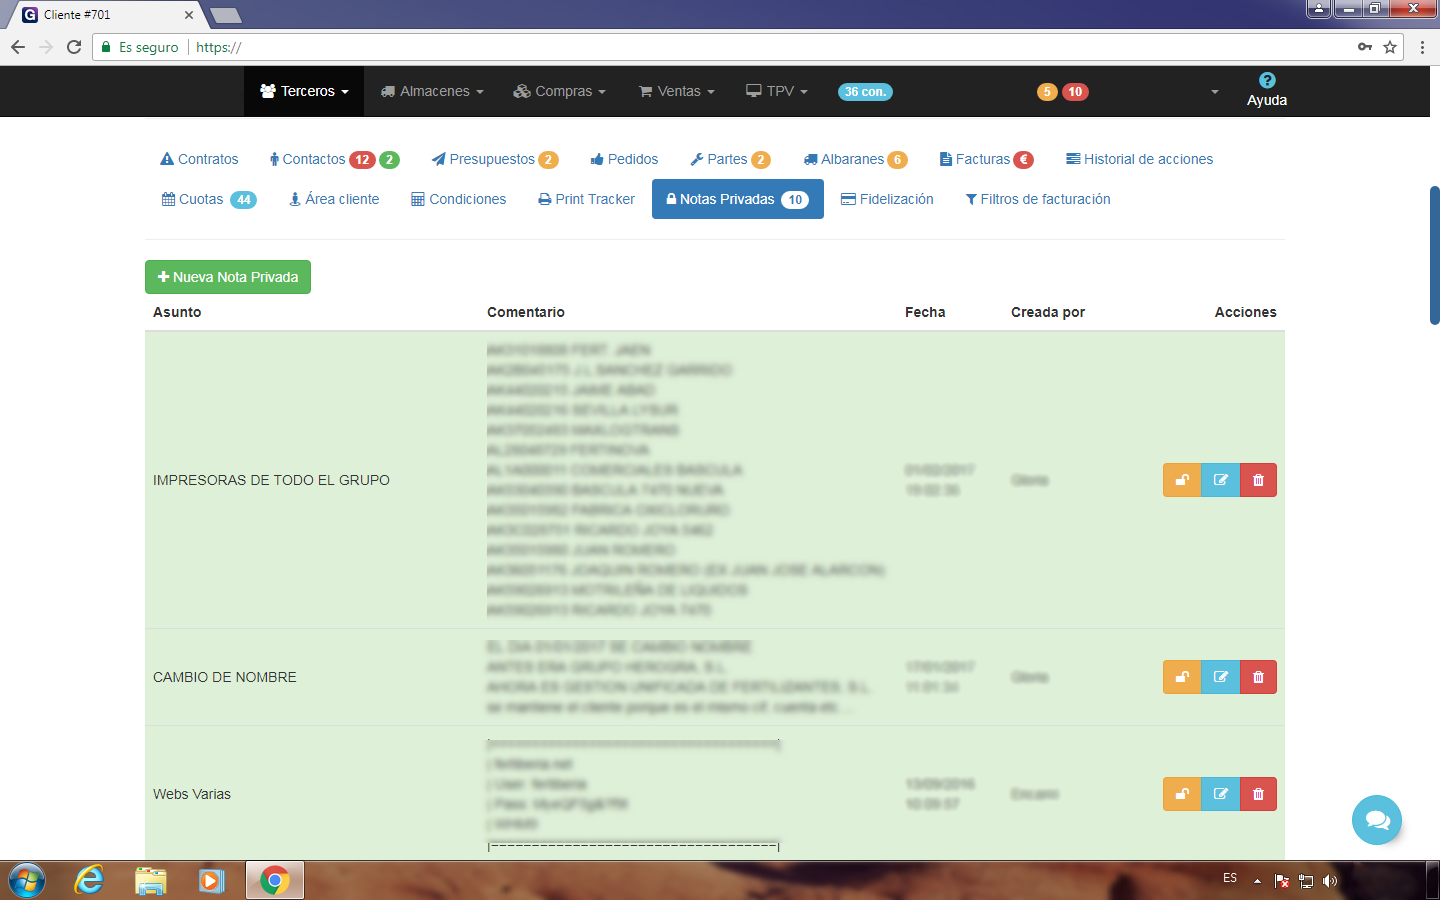
Task: Toggle lock on Webs Varias note
Action: 1181,794
